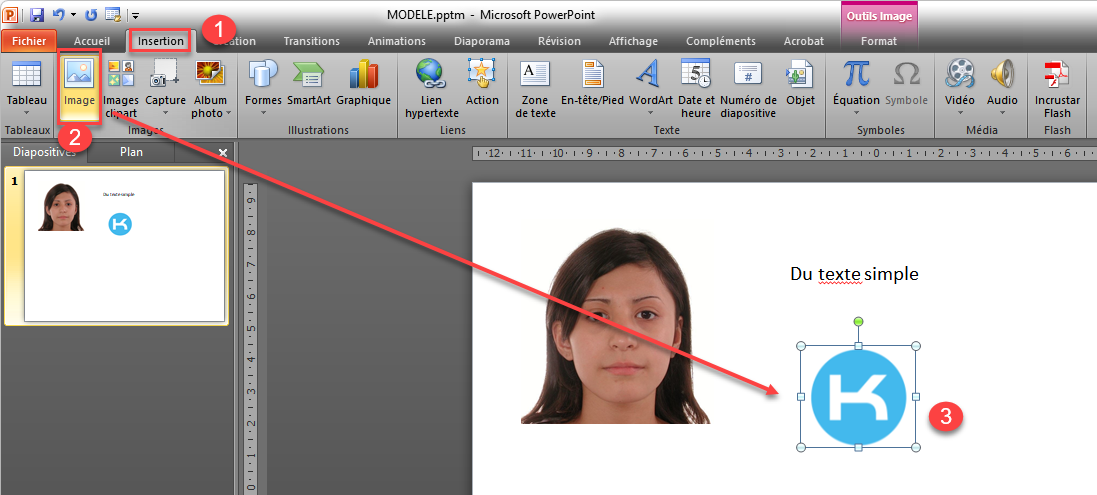Expand the Album photo dropdown arrow
Image resolution: width=1097 pixels, height=495 pixels.
(x=228, y=113)
